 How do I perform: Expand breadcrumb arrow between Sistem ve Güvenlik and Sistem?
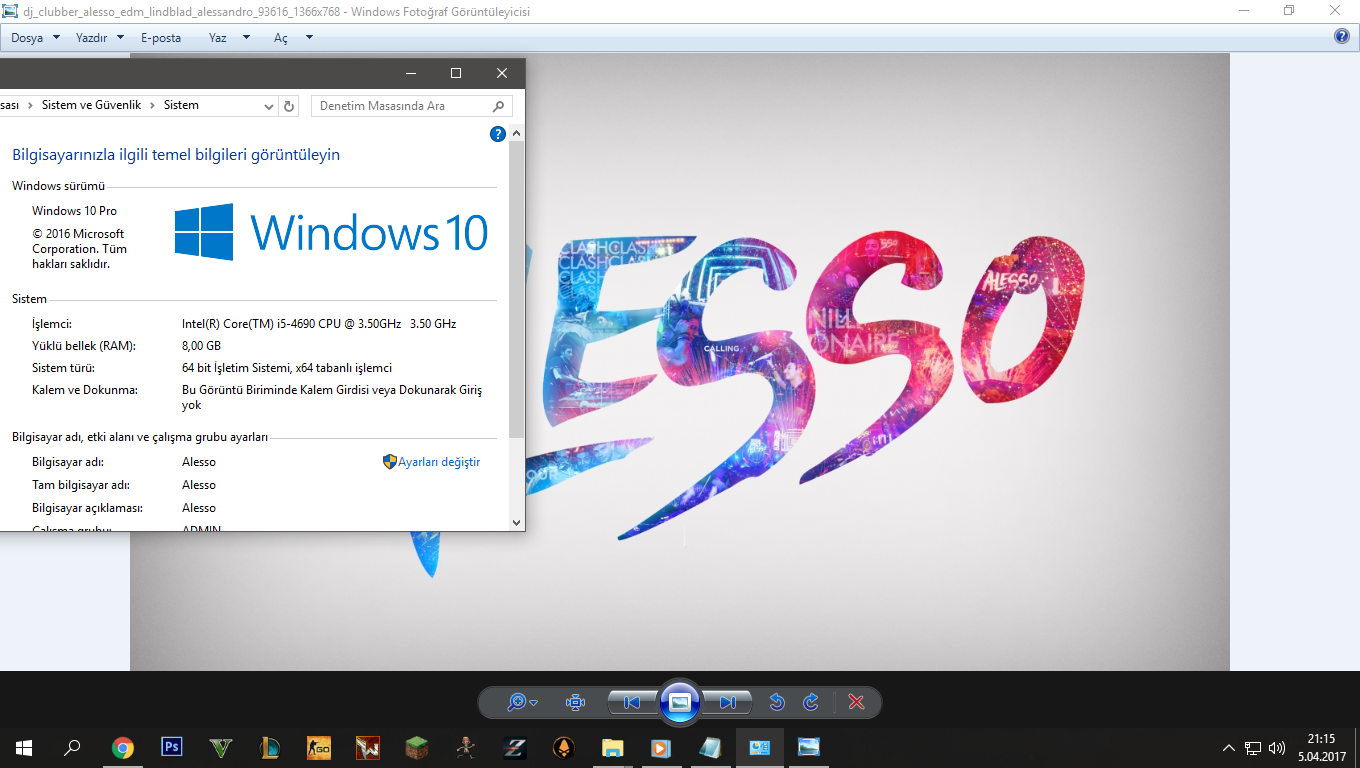pos(153,105)
